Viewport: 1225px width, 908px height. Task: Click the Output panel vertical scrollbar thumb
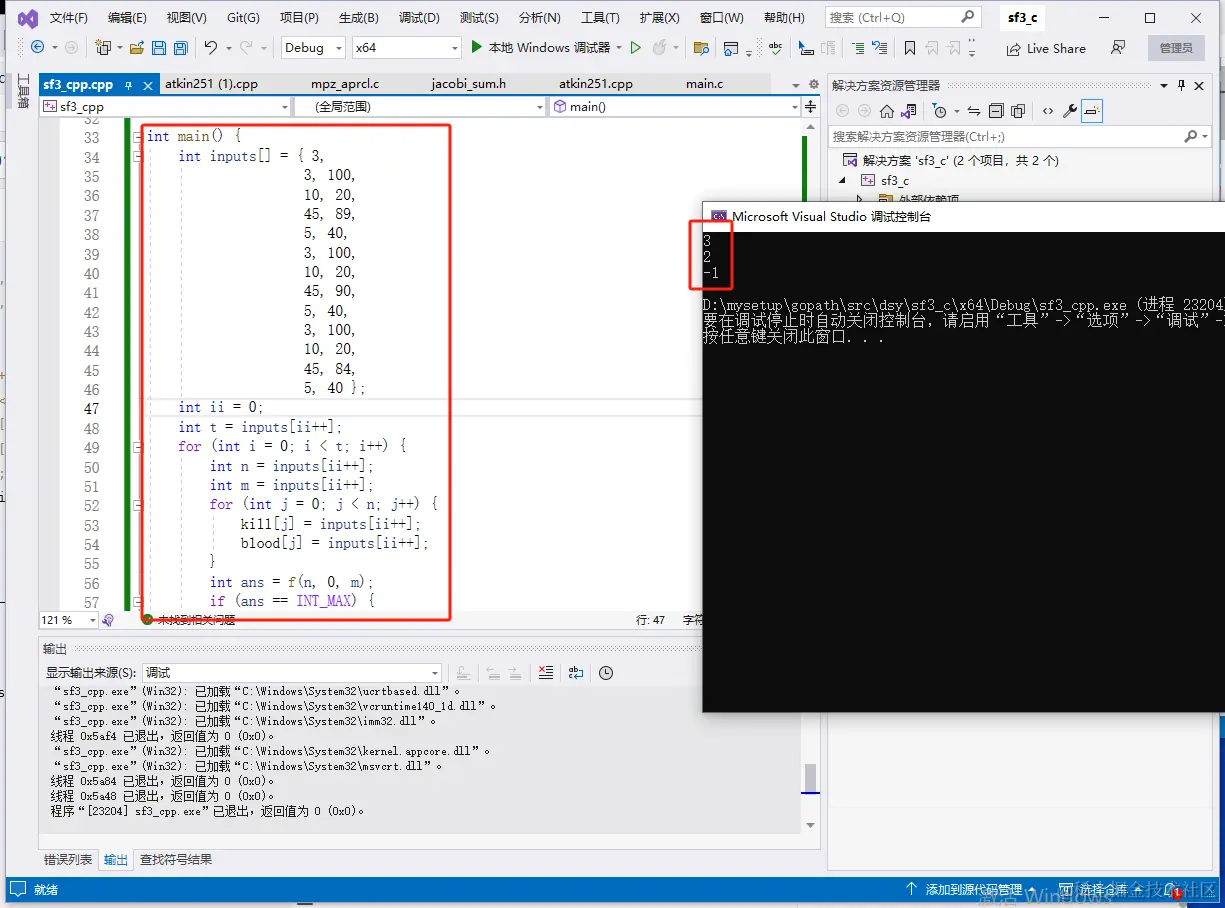point(810,777)
